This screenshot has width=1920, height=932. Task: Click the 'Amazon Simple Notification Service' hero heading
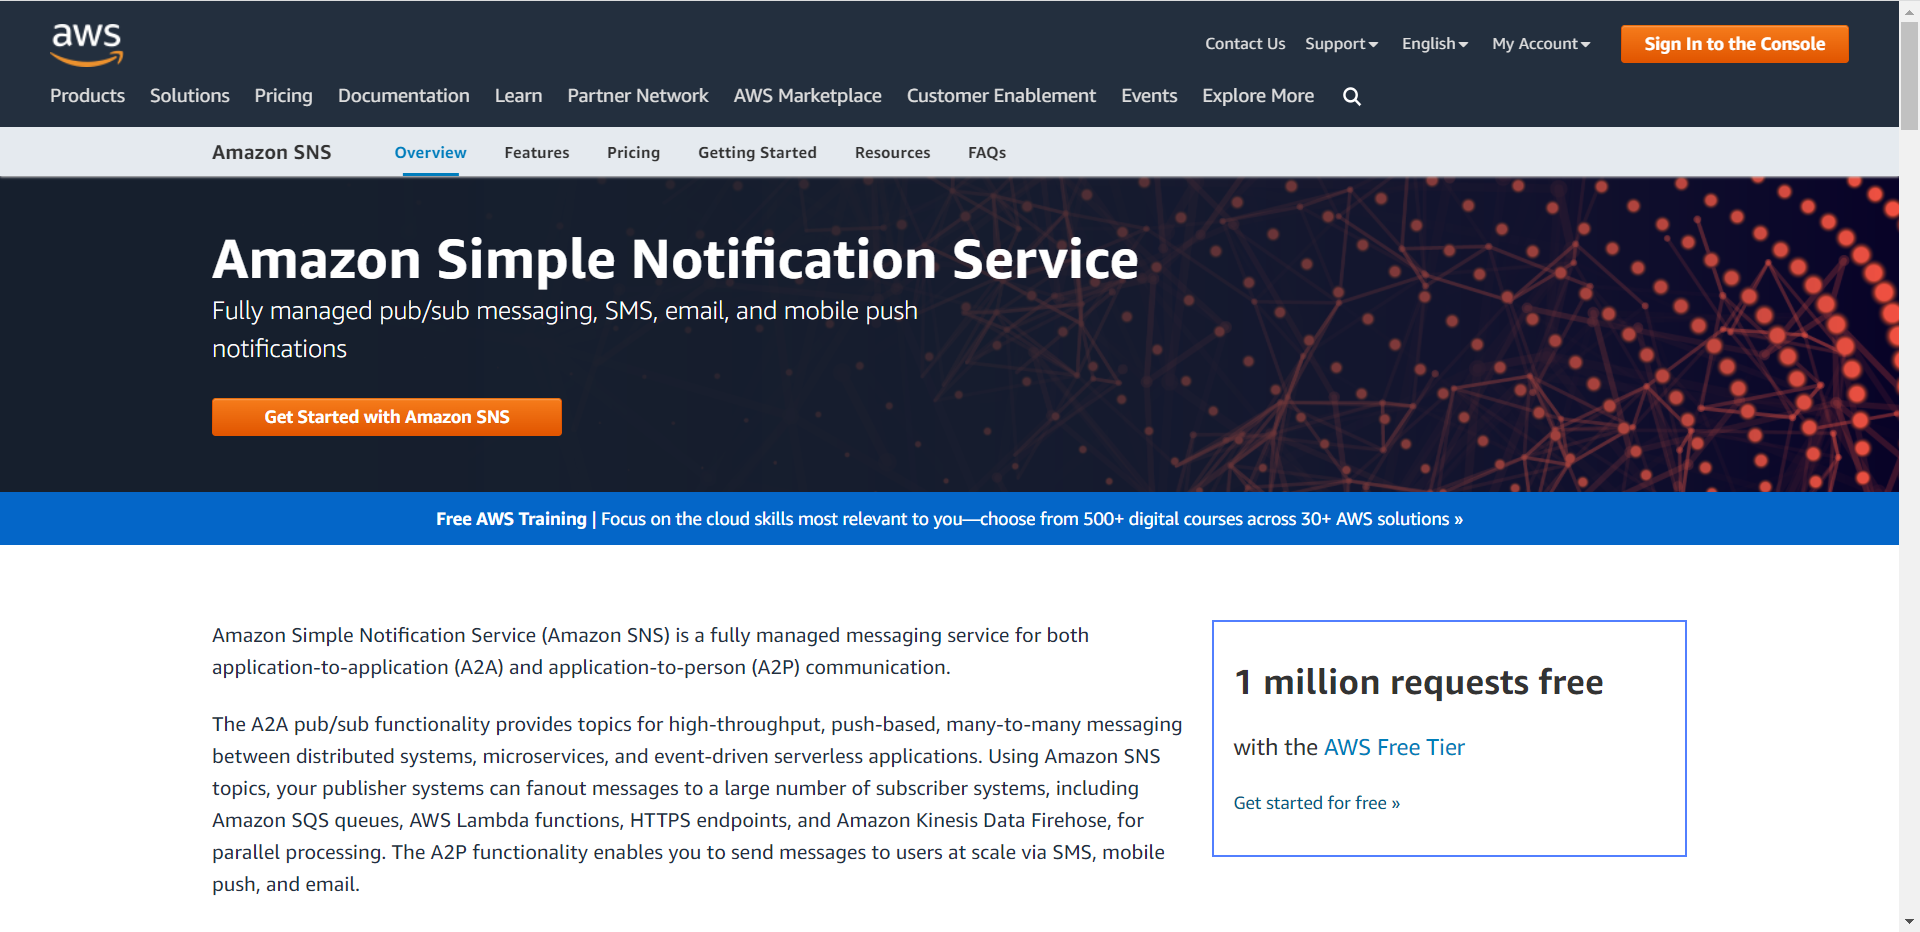[675, 259]
